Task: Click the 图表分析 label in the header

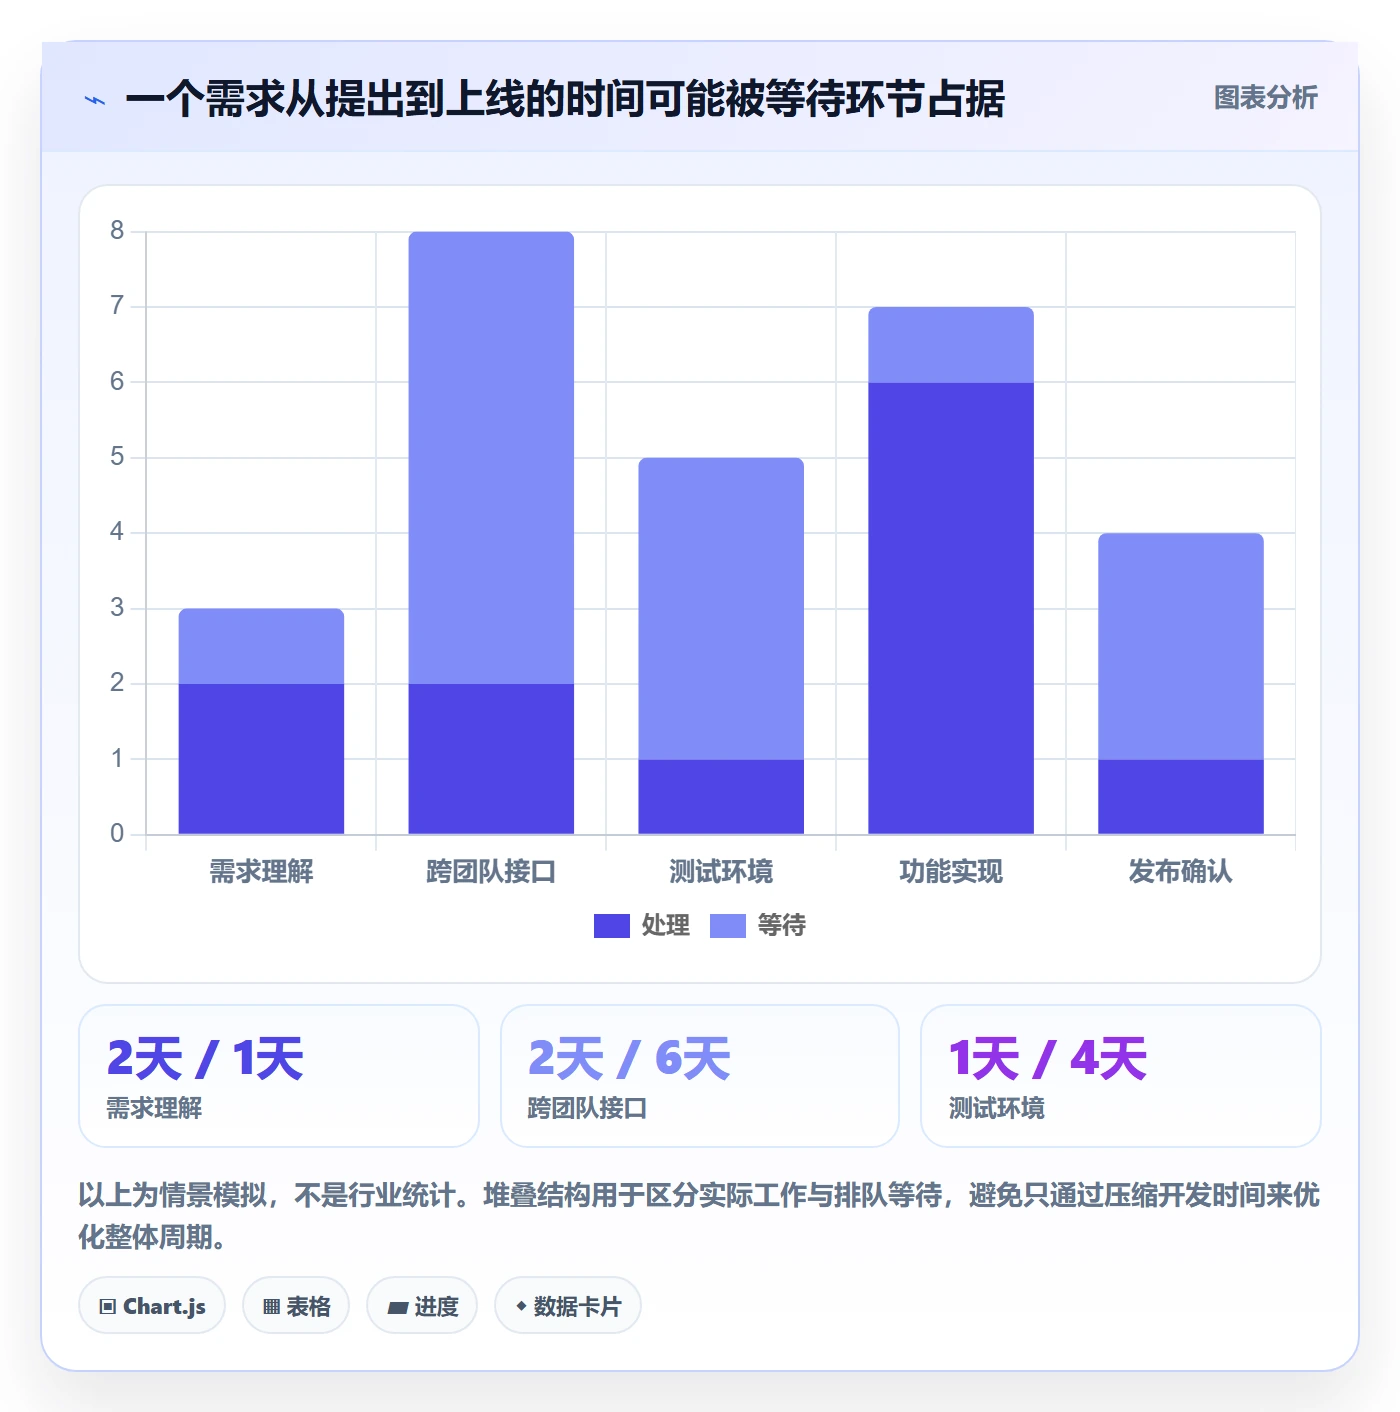Action: tap(1265, 98)
